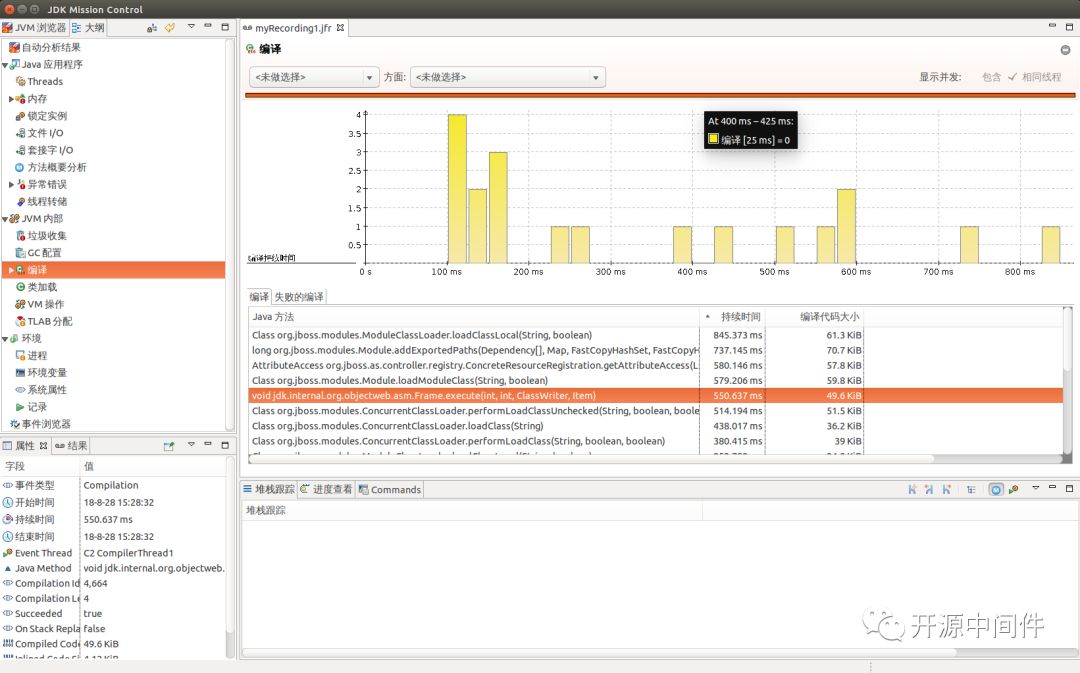Click the tree view icon in the stack trace toolbar
This screenshot has width=1080, height=673.
click(971, 489)
